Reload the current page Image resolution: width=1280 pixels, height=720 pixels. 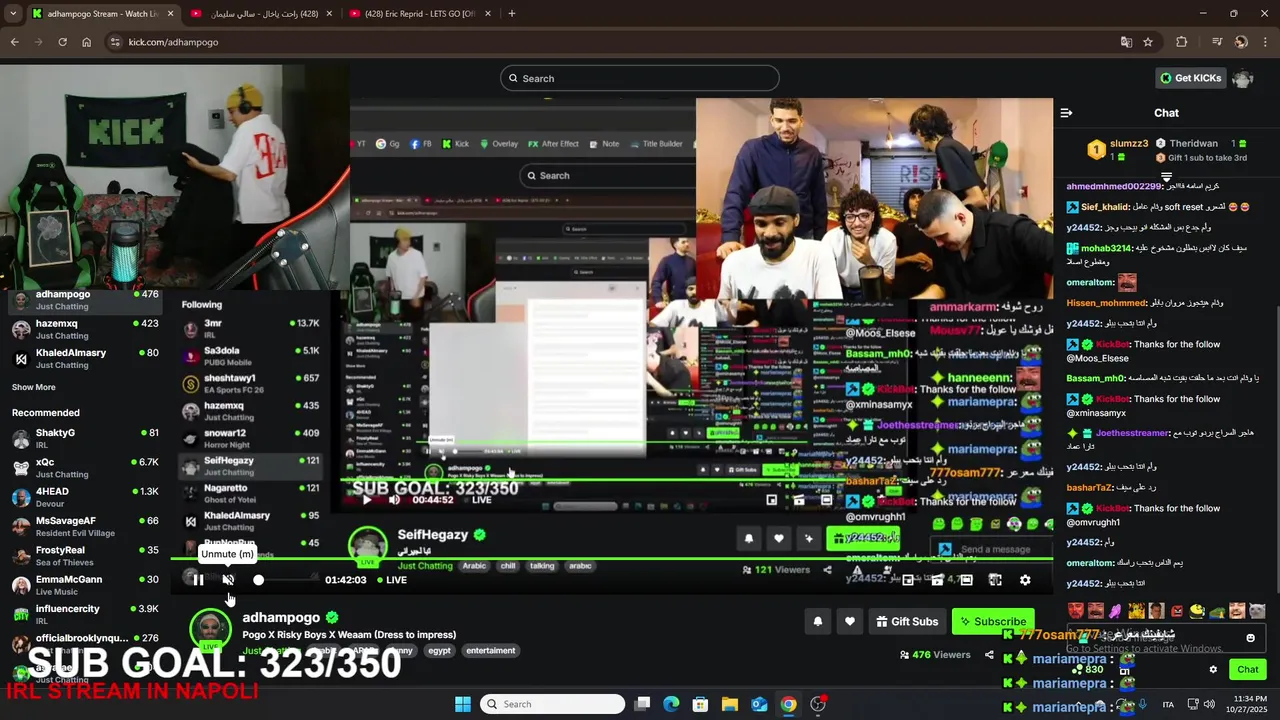[62, 42]
